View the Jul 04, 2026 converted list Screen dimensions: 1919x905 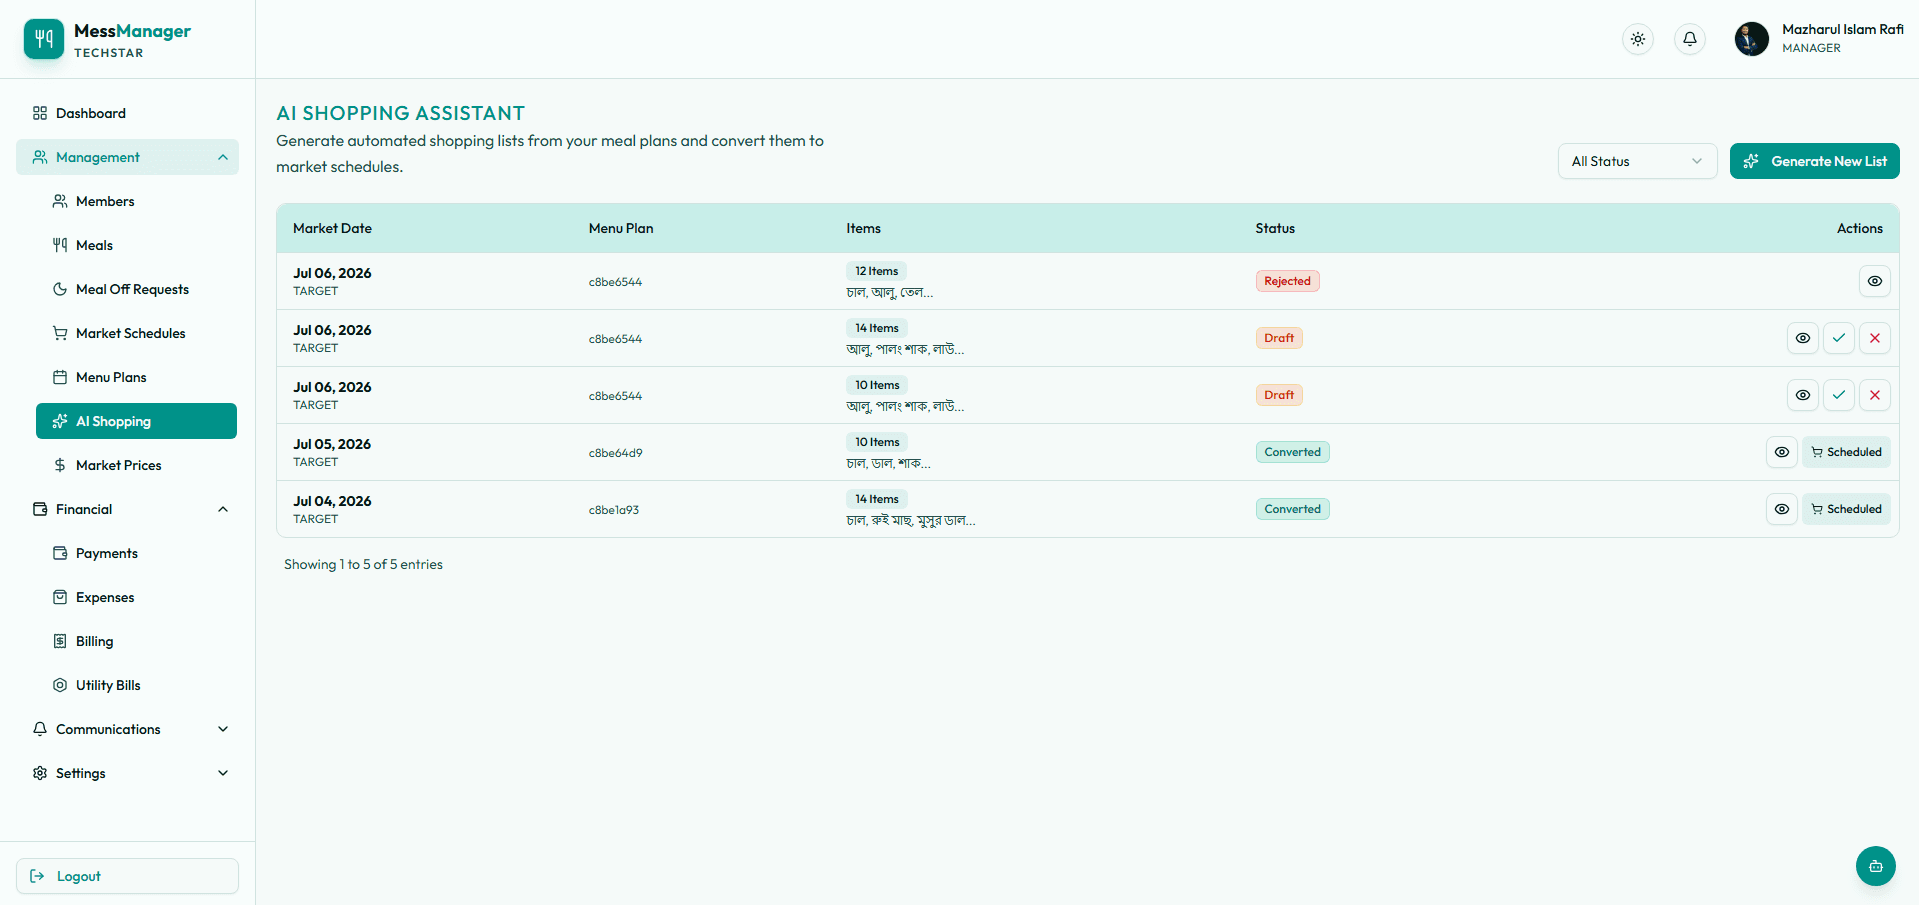tap(1781, 509)
